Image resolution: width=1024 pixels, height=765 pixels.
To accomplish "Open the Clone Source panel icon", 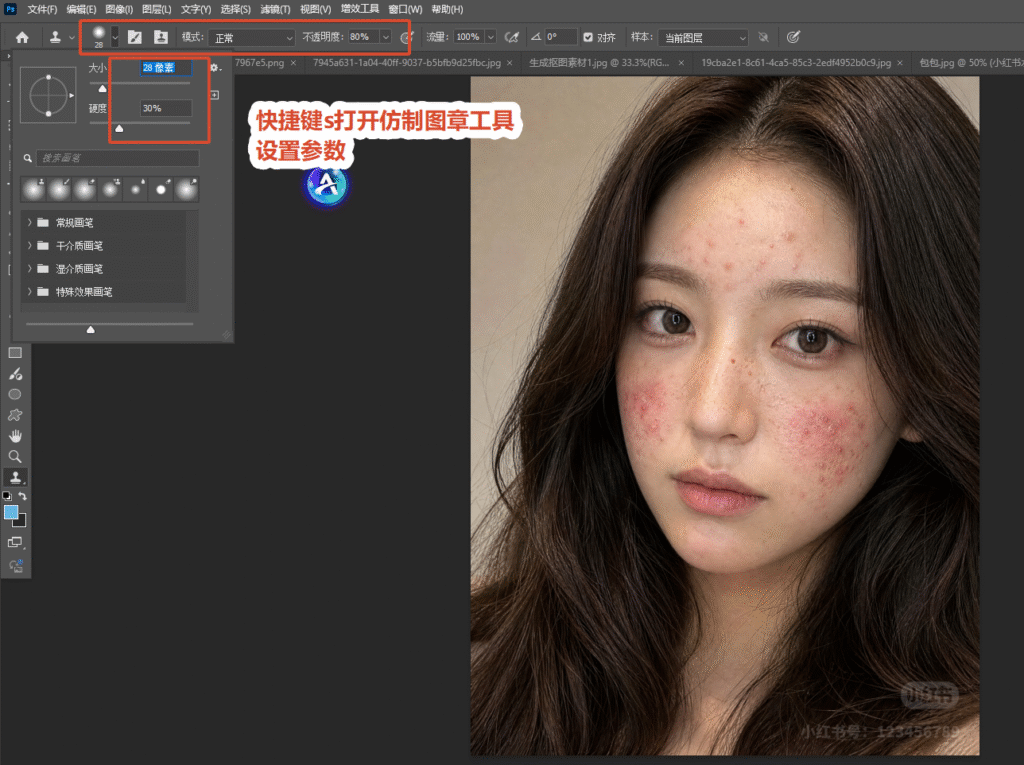I will pos(161,37).
